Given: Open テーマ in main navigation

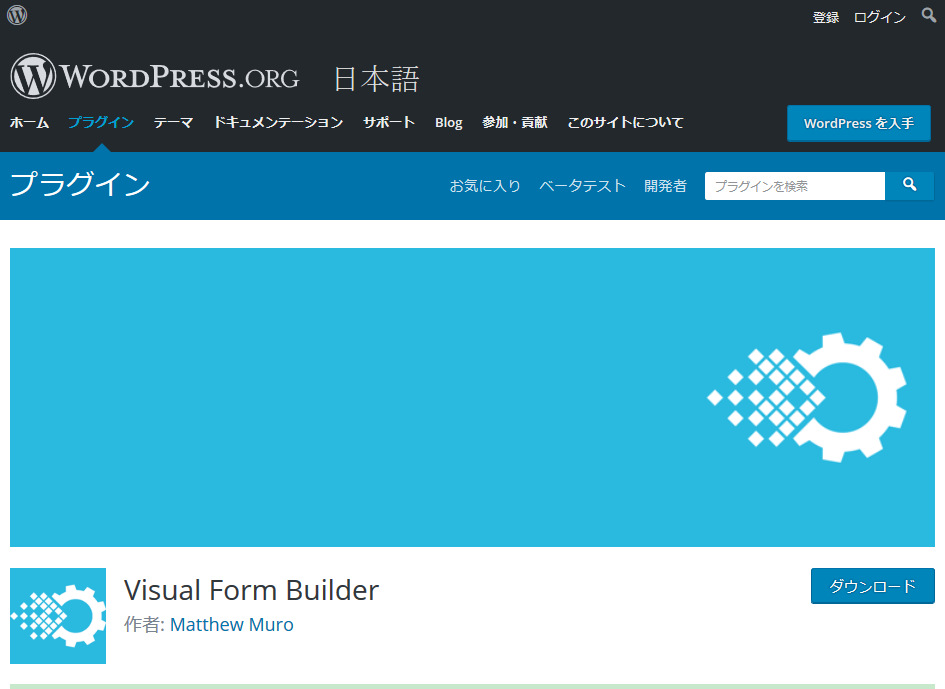Looking at the screenshot, I should pyautogui.click(x=174, y=122).
